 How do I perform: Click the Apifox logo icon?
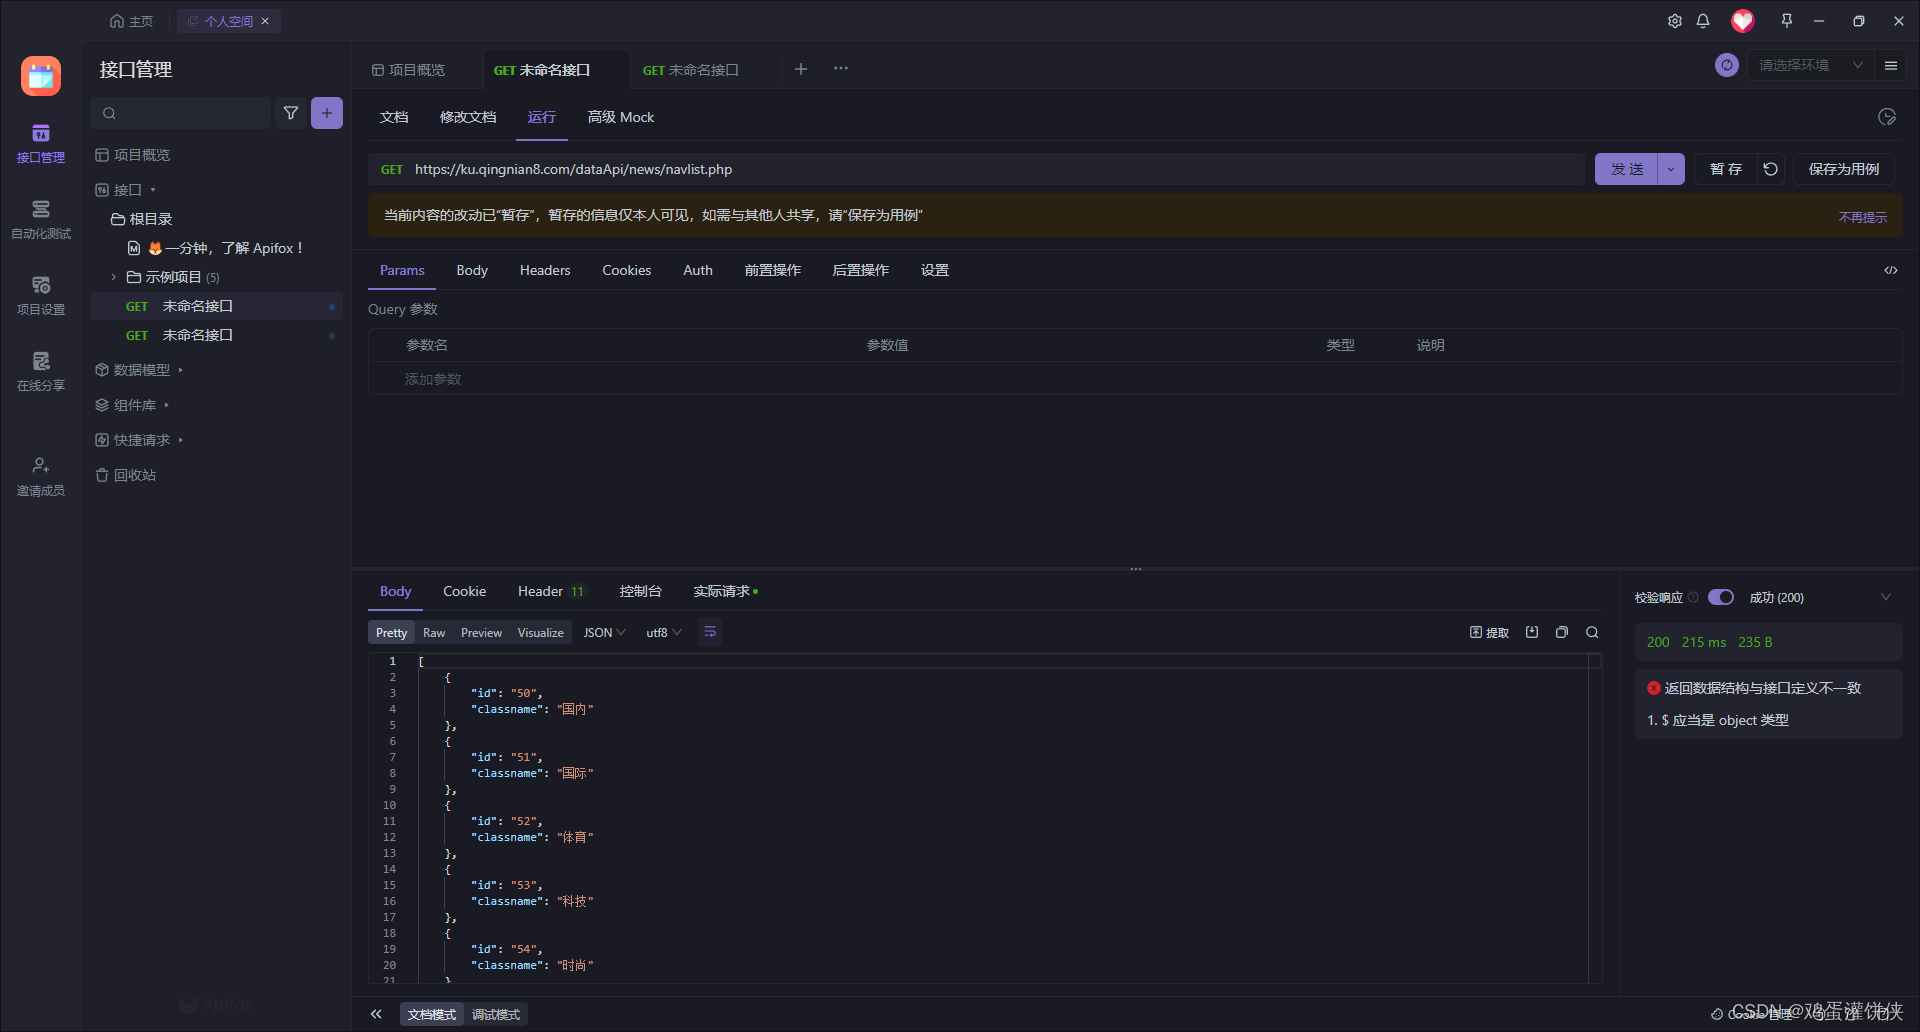coord(41,76)
